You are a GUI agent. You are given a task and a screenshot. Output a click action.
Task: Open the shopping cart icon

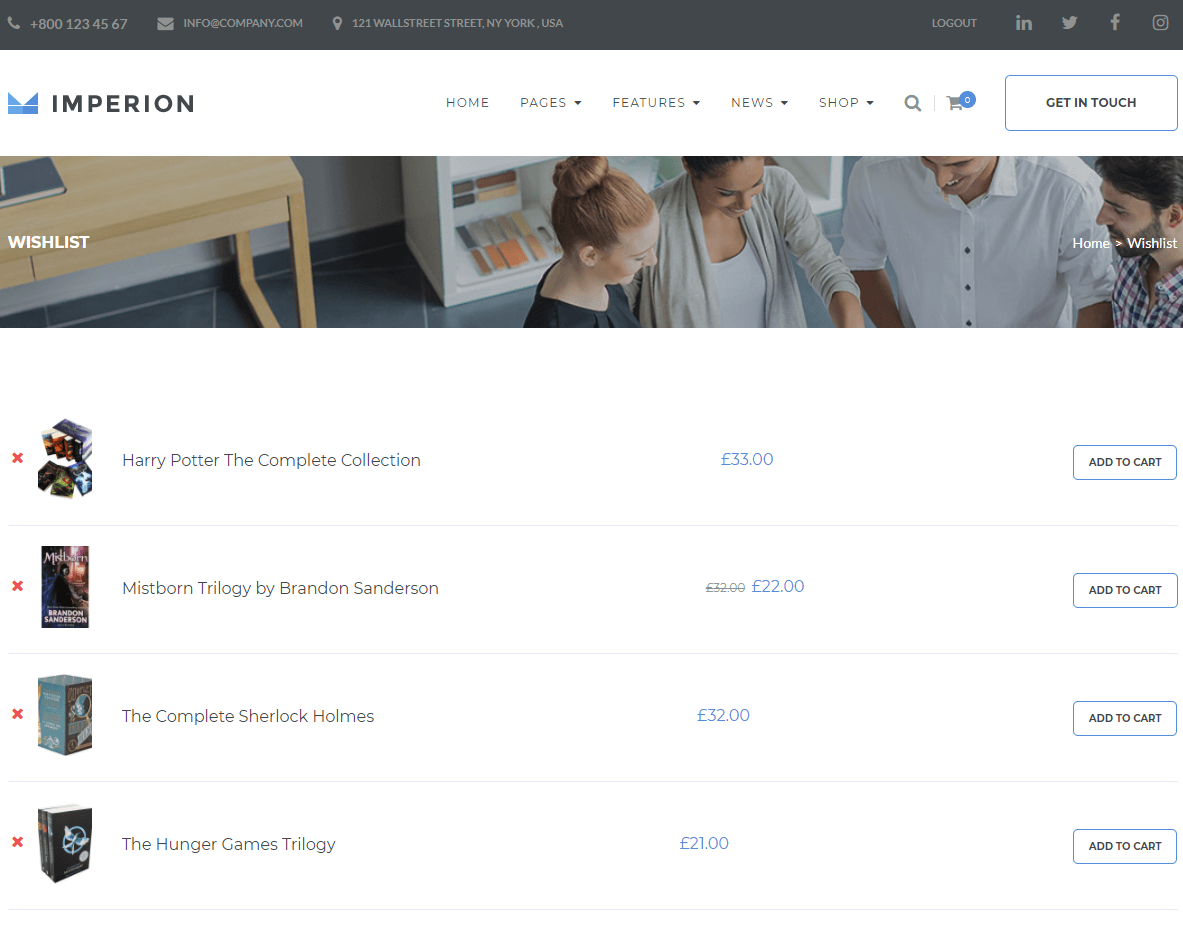click(956, 102)
